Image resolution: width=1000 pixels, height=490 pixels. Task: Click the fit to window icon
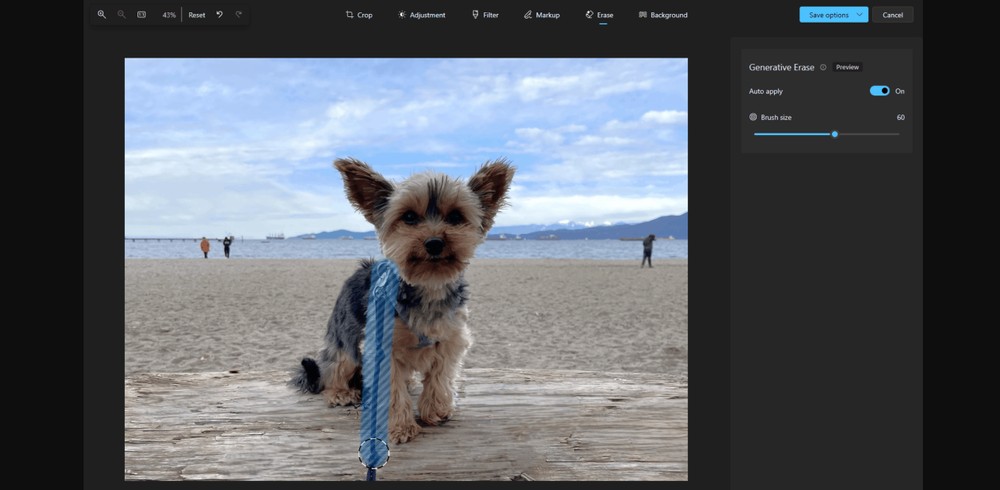[x=141, y=15]
